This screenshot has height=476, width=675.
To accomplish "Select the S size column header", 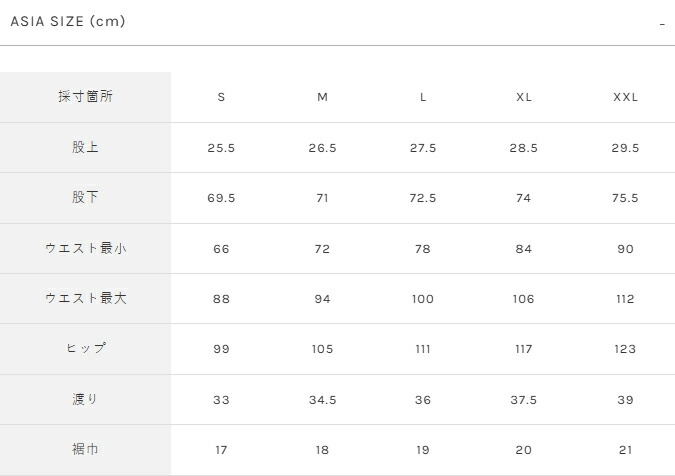I will pyautogui.click(x=221, y=97).
